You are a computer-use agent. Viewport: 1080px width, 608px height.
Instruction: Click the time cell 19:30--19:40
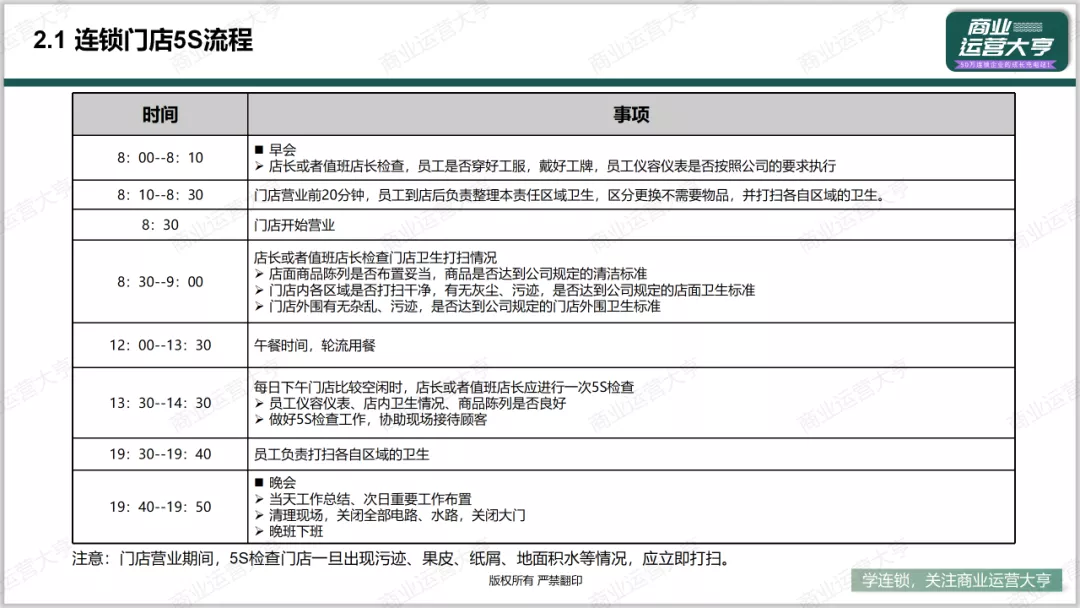point(160,454)
